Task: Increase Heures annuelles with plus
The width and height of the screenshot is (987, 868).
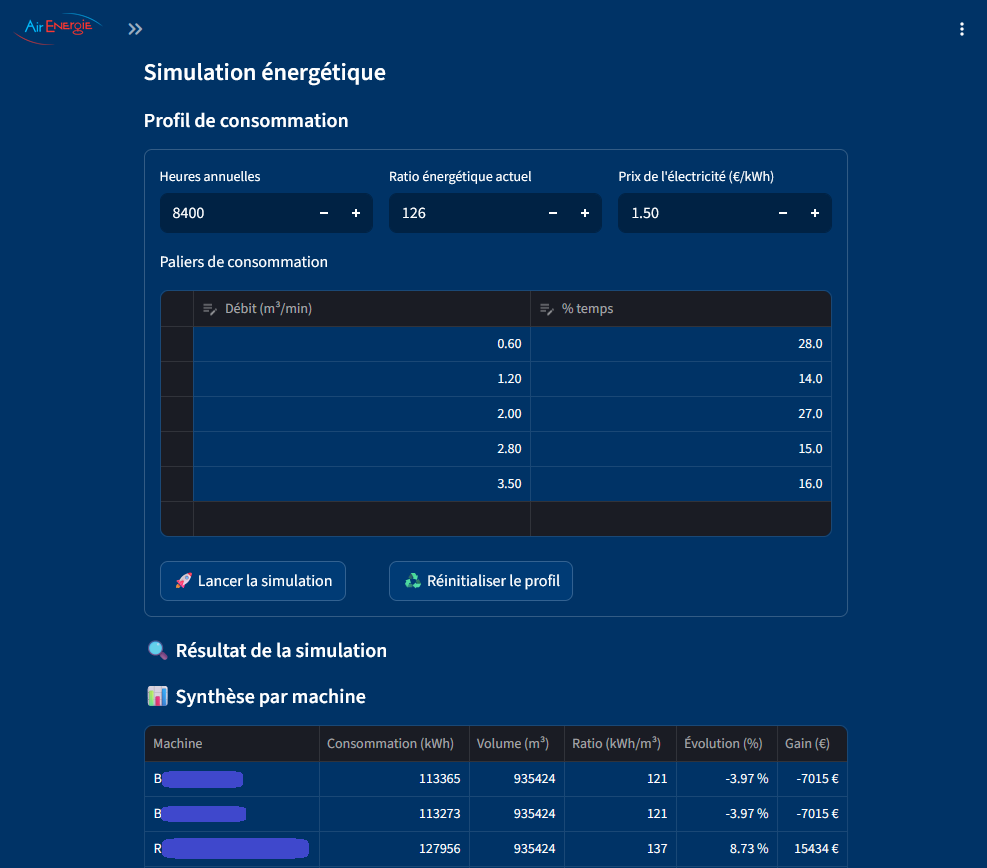Action: click(x=356, y=213)
